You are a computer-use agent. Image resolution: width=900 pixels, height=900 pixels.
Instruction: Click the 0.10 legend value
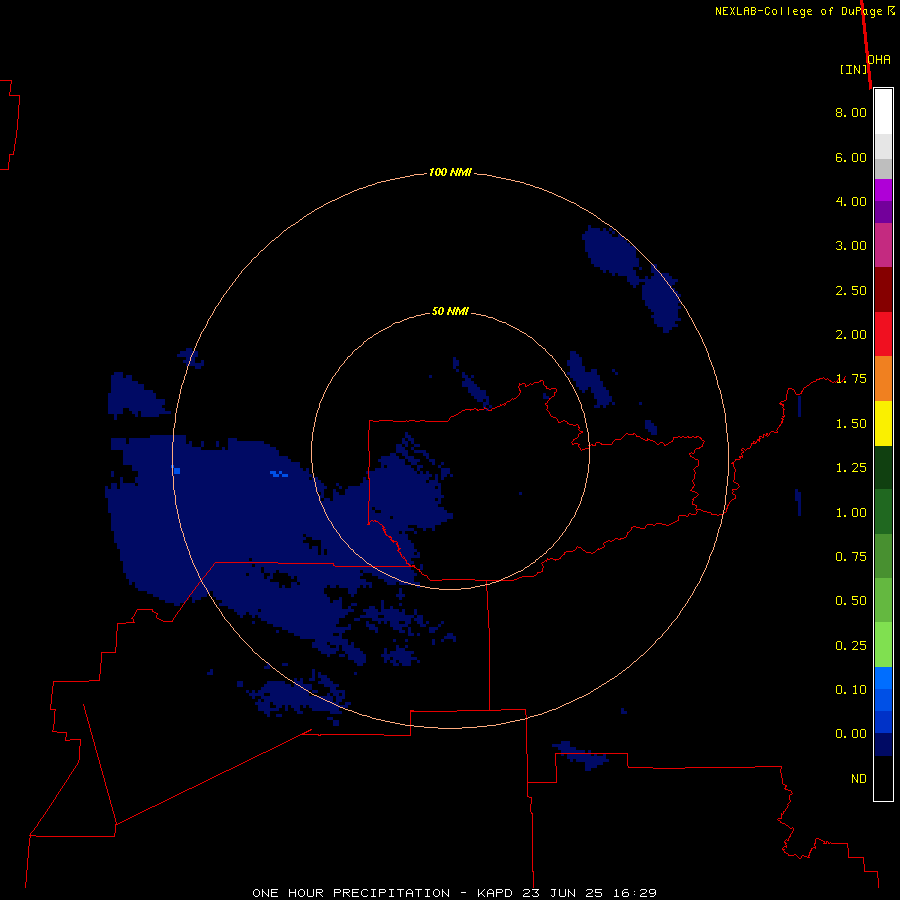coord(851,690)
